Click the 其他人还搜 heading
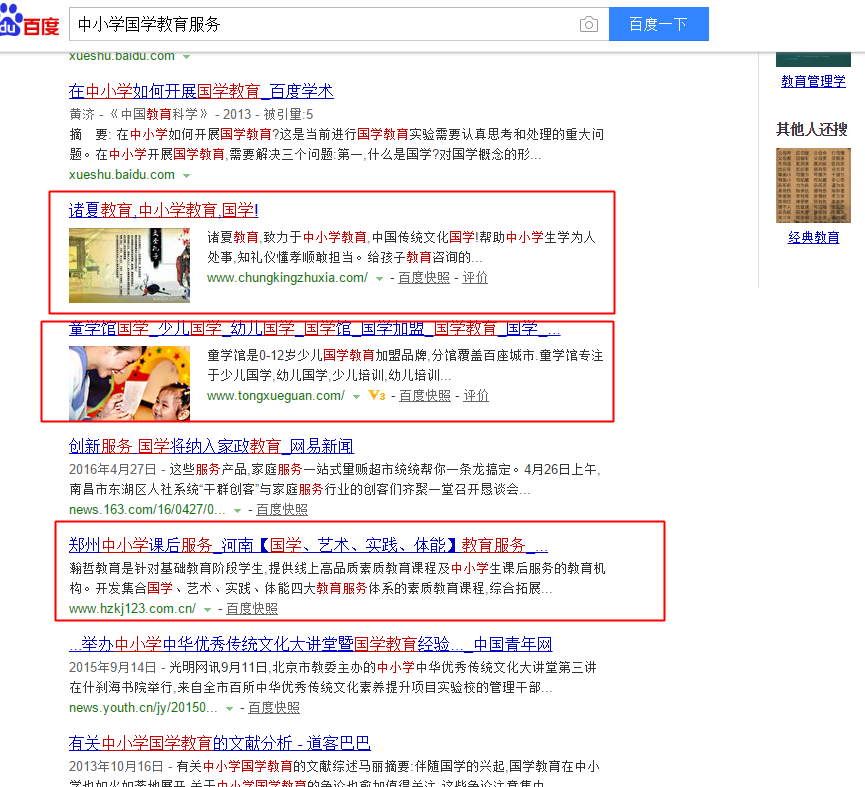865x787 pixels. pos(811,130)
